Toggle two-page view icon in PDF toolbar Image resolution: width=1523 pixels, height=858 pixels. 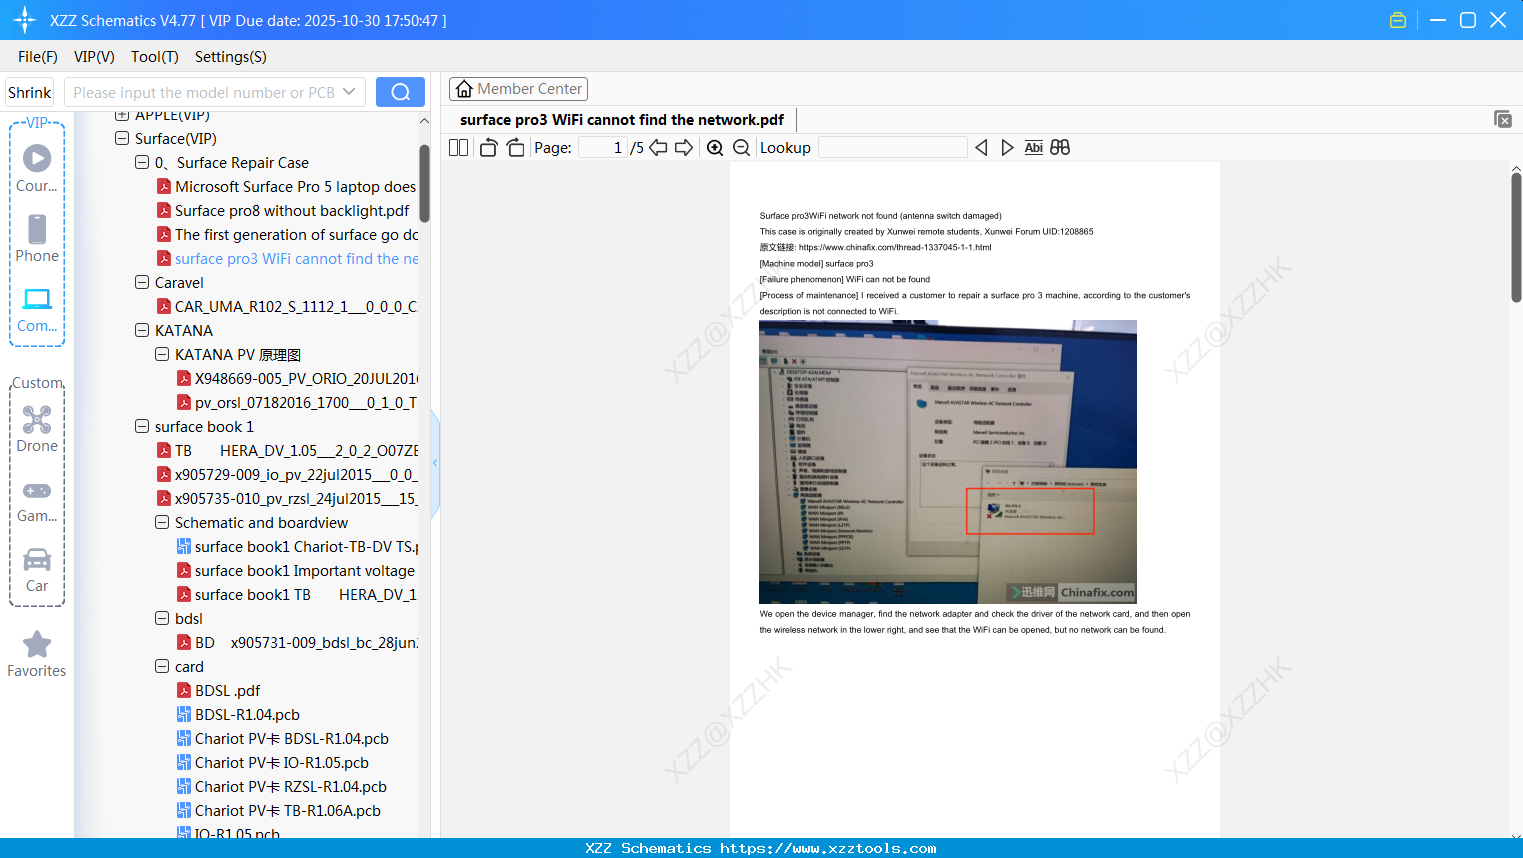pyautogui.click(x=458, y=147)
